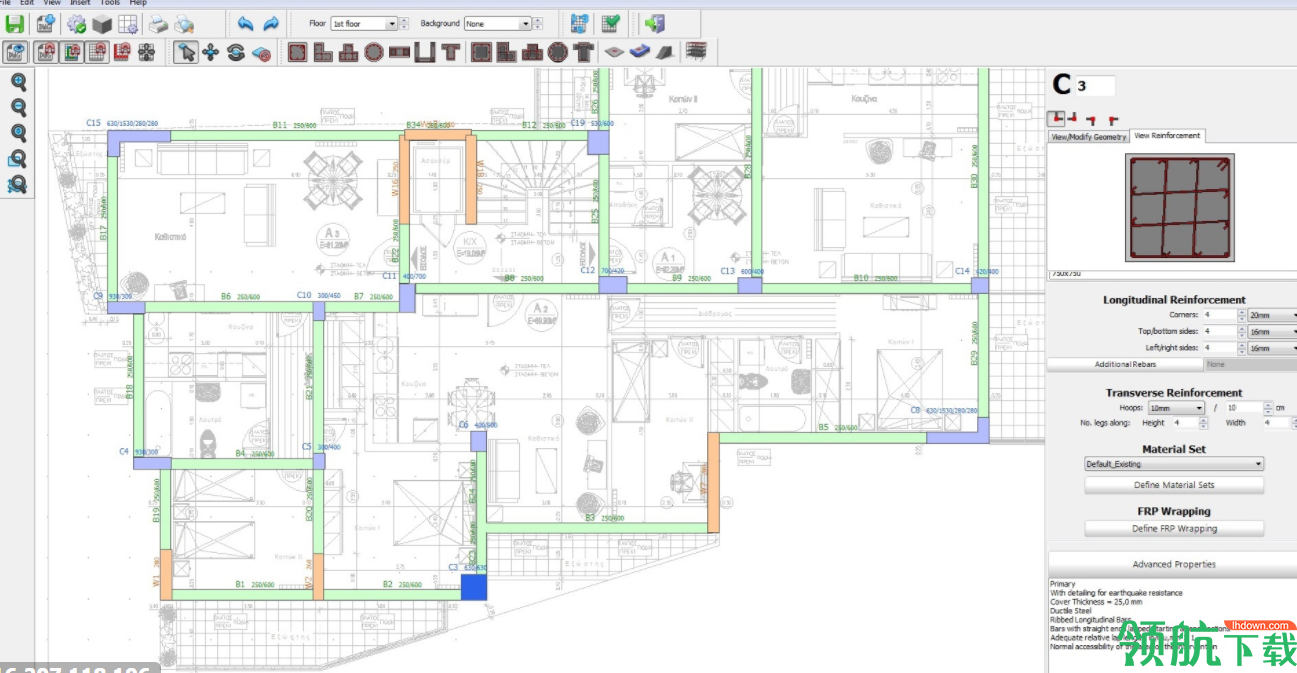Image resolution: width=1297 pixels, height=673 pixels.
Task: Select the eraser delete tool
Action: 262,52
